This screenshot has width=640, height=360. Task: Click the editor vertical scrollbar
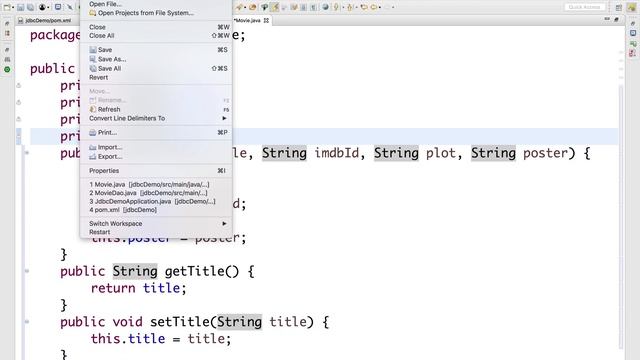point(621,216)
